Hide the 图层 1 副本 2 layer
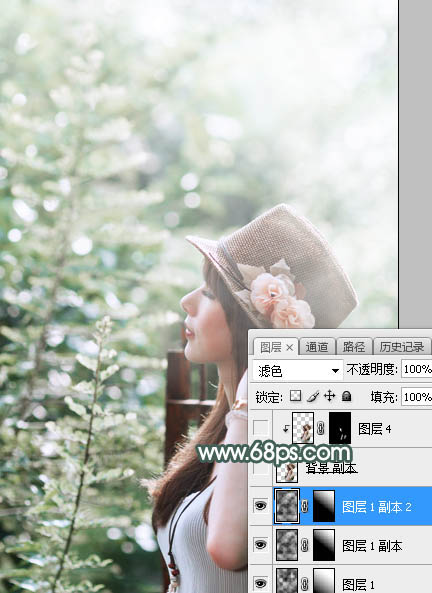The width and height of the screenshot is (432, 593). point(260,506)
